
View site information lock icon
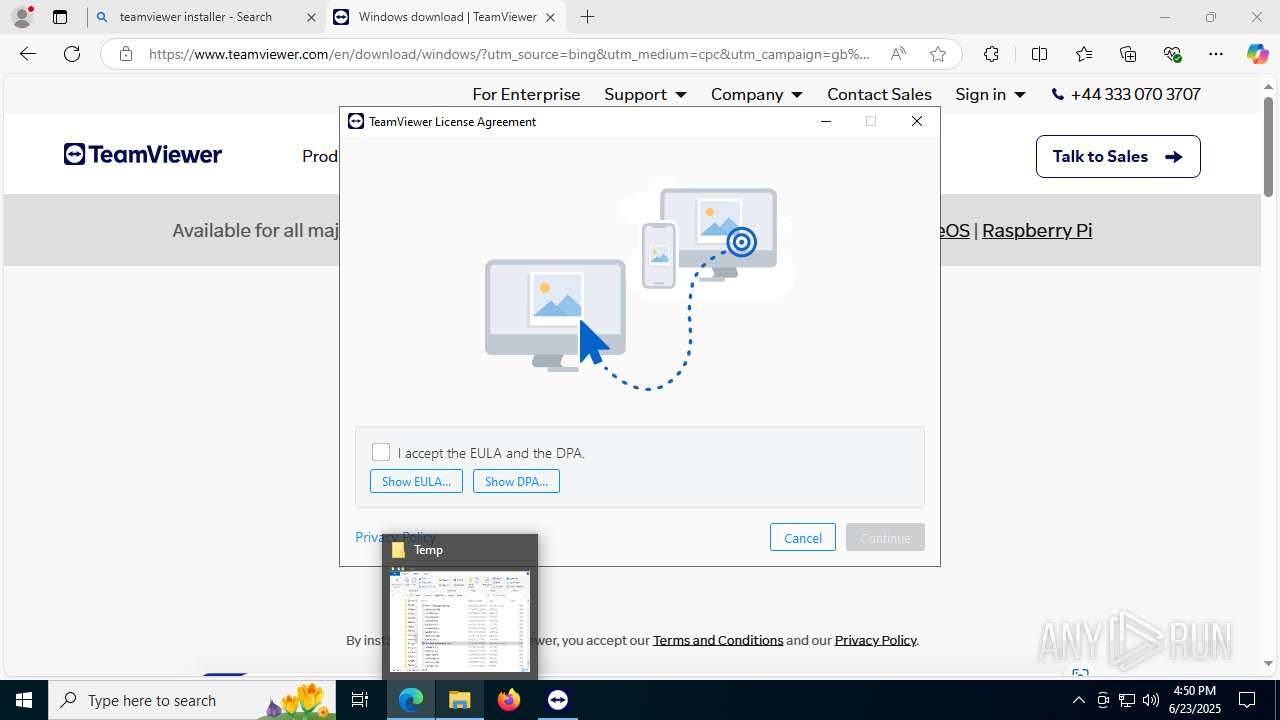125,54
